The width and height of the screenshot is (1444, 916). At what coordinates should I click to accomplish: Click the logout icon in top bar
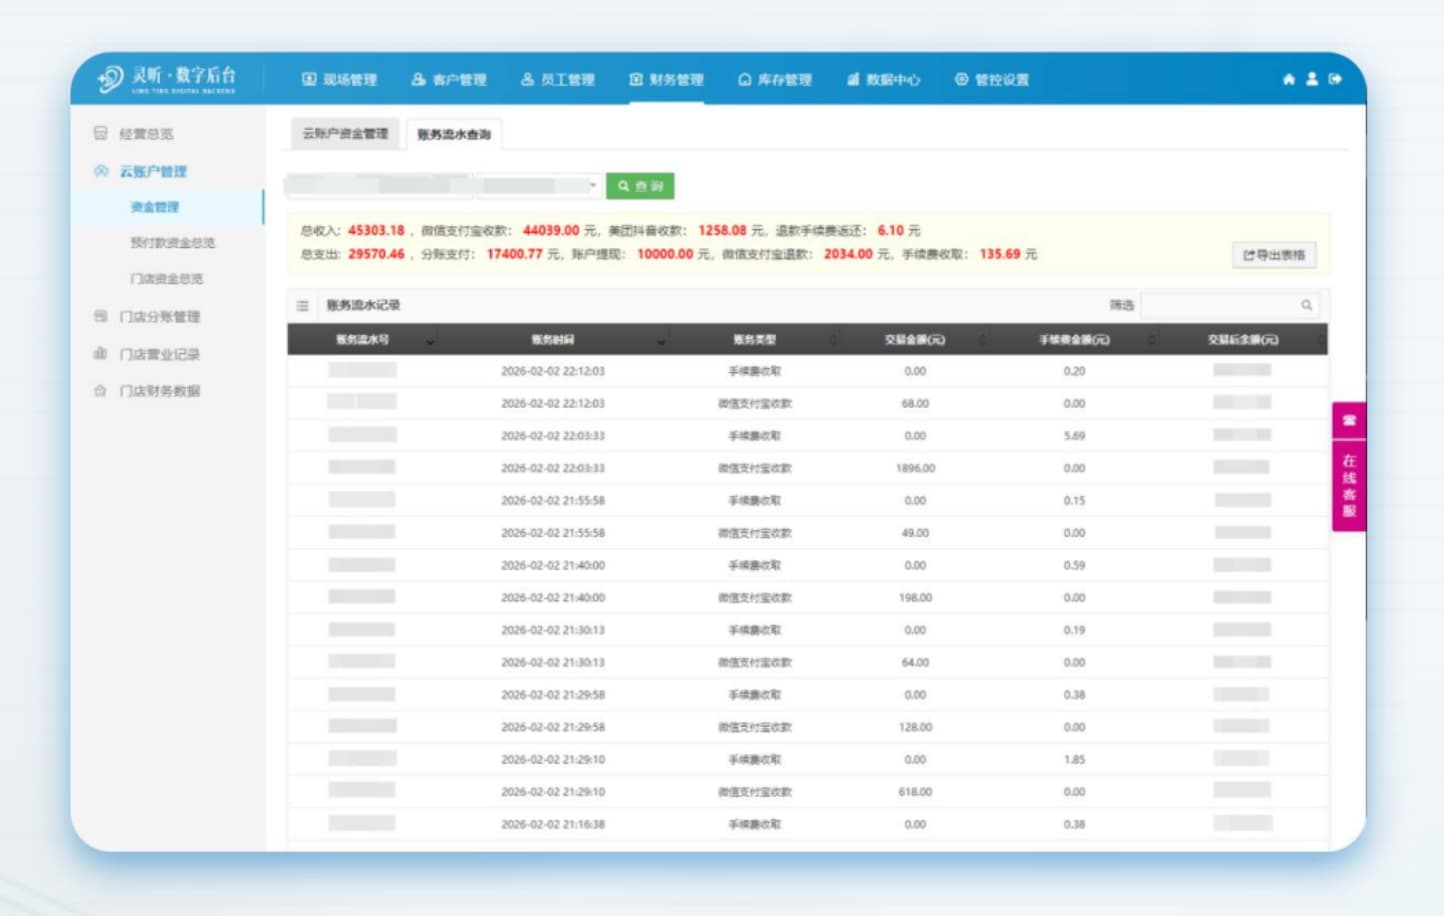[1335, 79]
